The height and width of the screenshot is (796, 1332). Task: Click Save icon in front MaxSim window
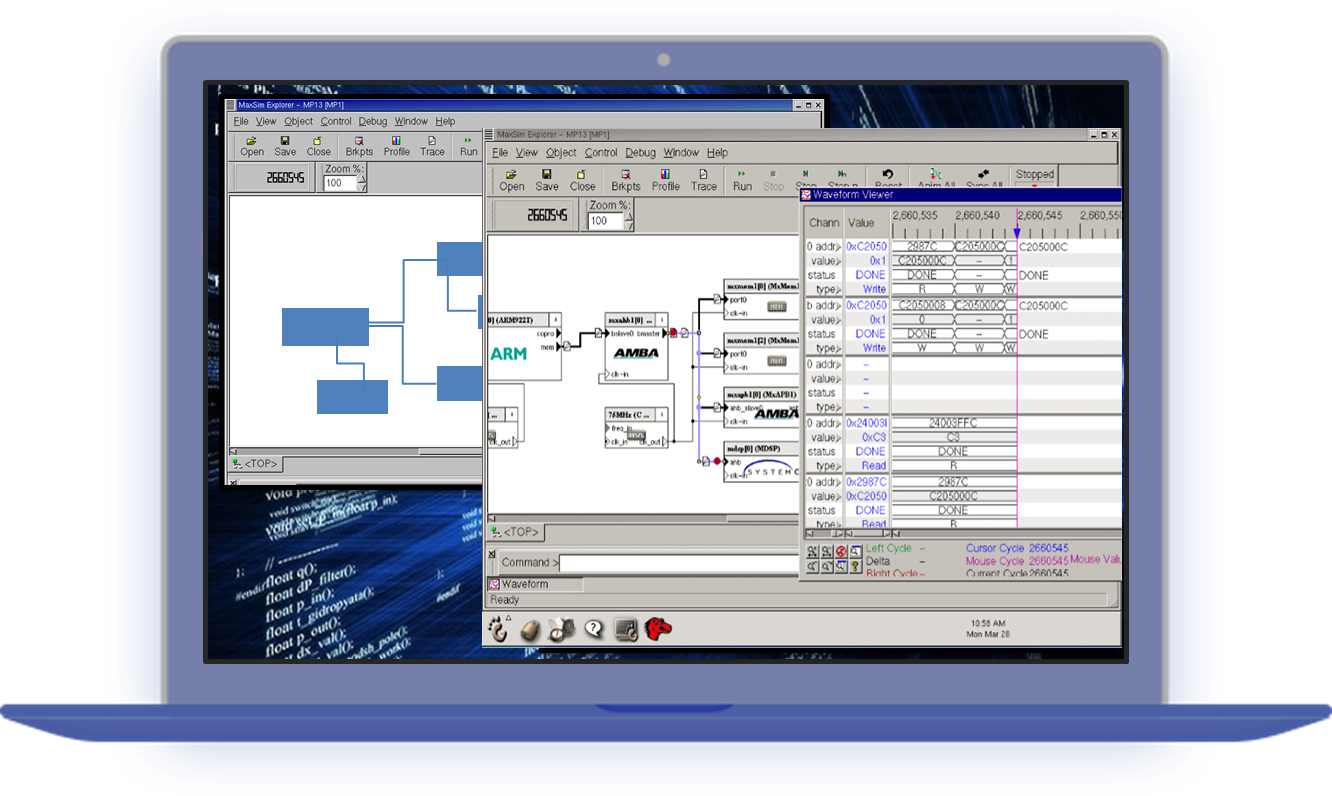click(x=547, y=180)
